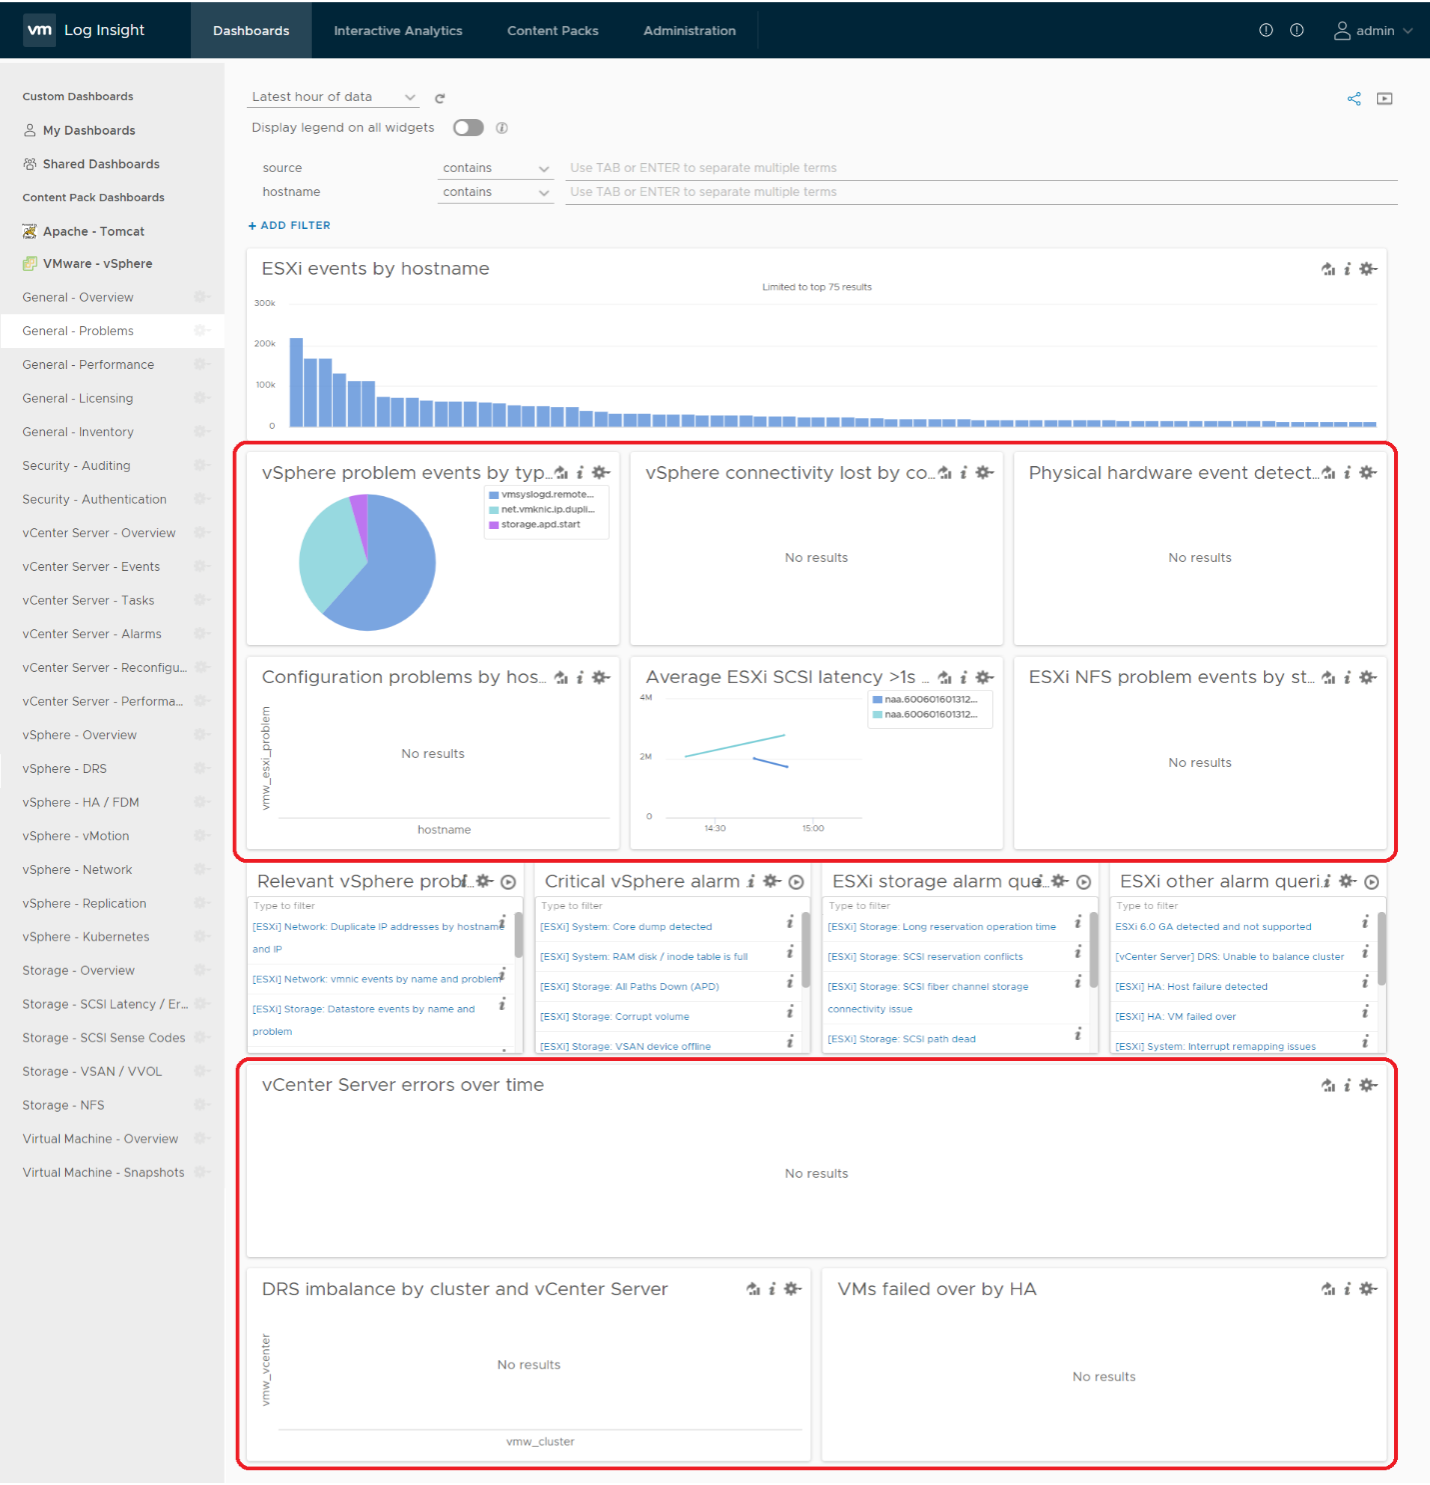Open Virtual Machine - Snapshots dashboard
The image size is (1430, 1485).
pos(103,1172)
